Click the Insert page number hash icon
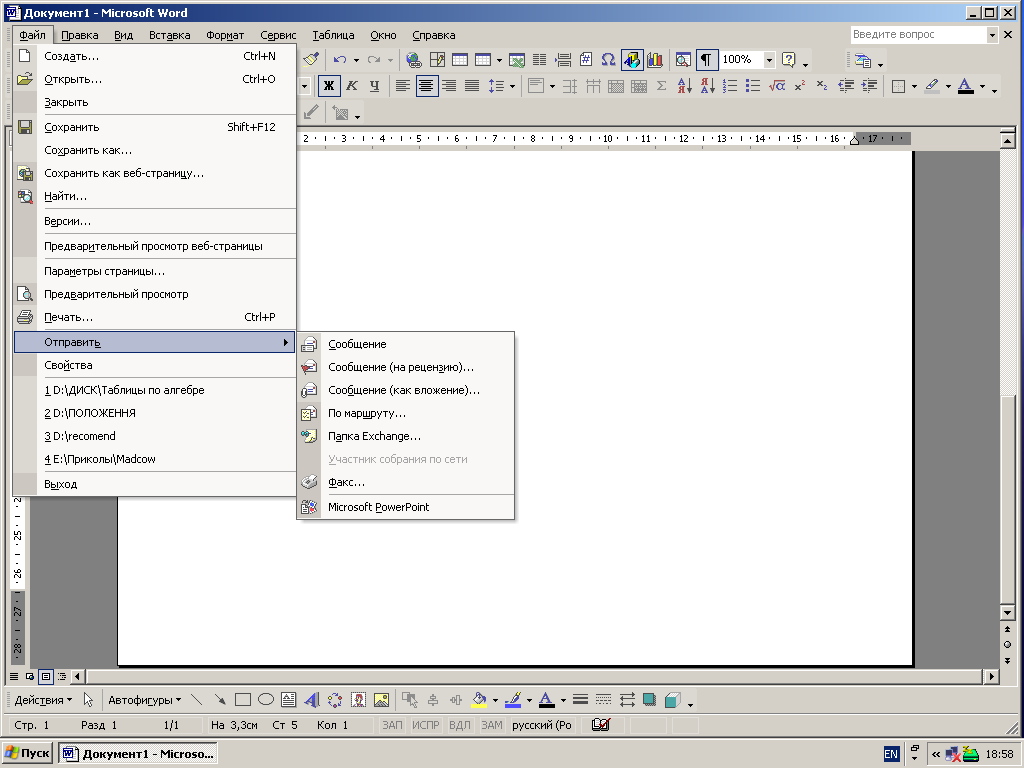This screenshot has width=1024, height=768. click(586, 60)
